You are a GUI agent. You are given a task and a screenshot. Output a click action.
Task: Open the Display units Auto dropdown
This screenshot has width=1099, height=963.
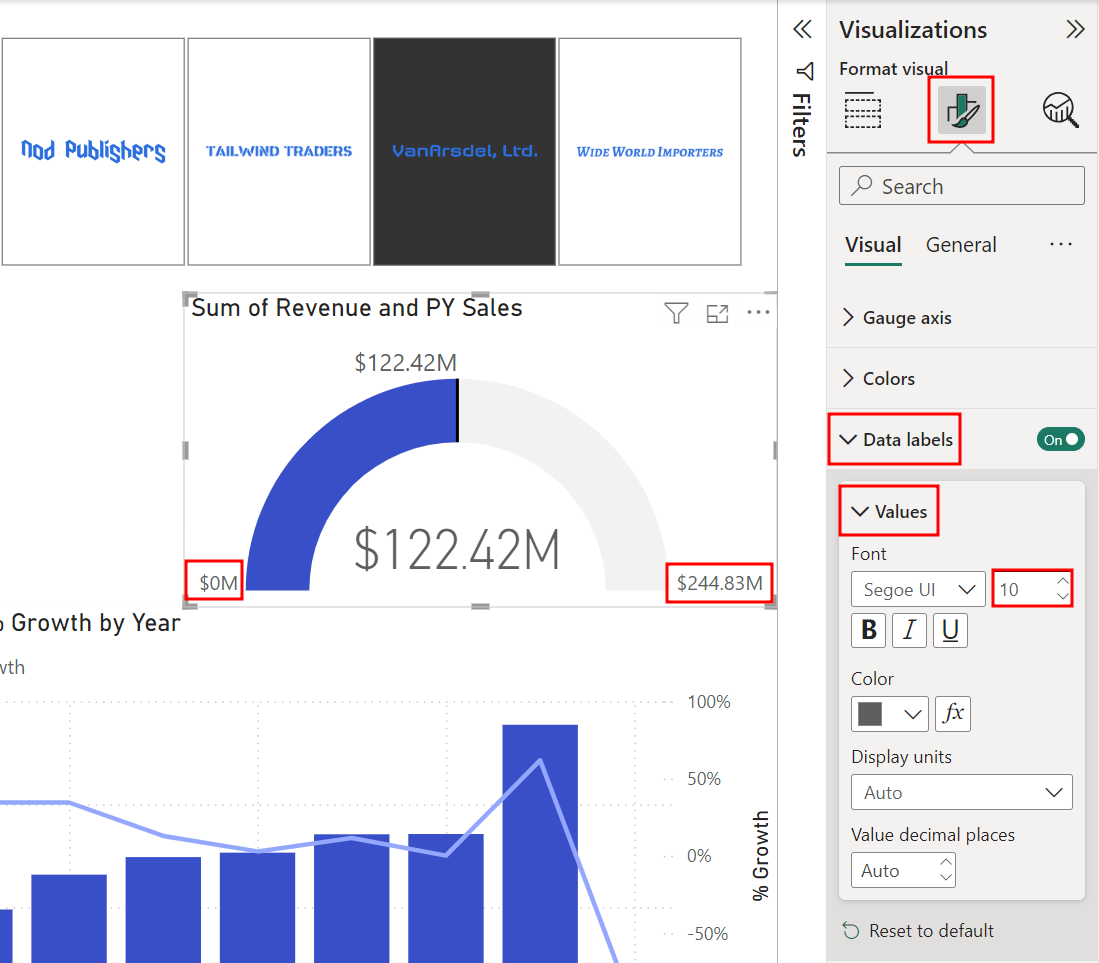(961, 792)
